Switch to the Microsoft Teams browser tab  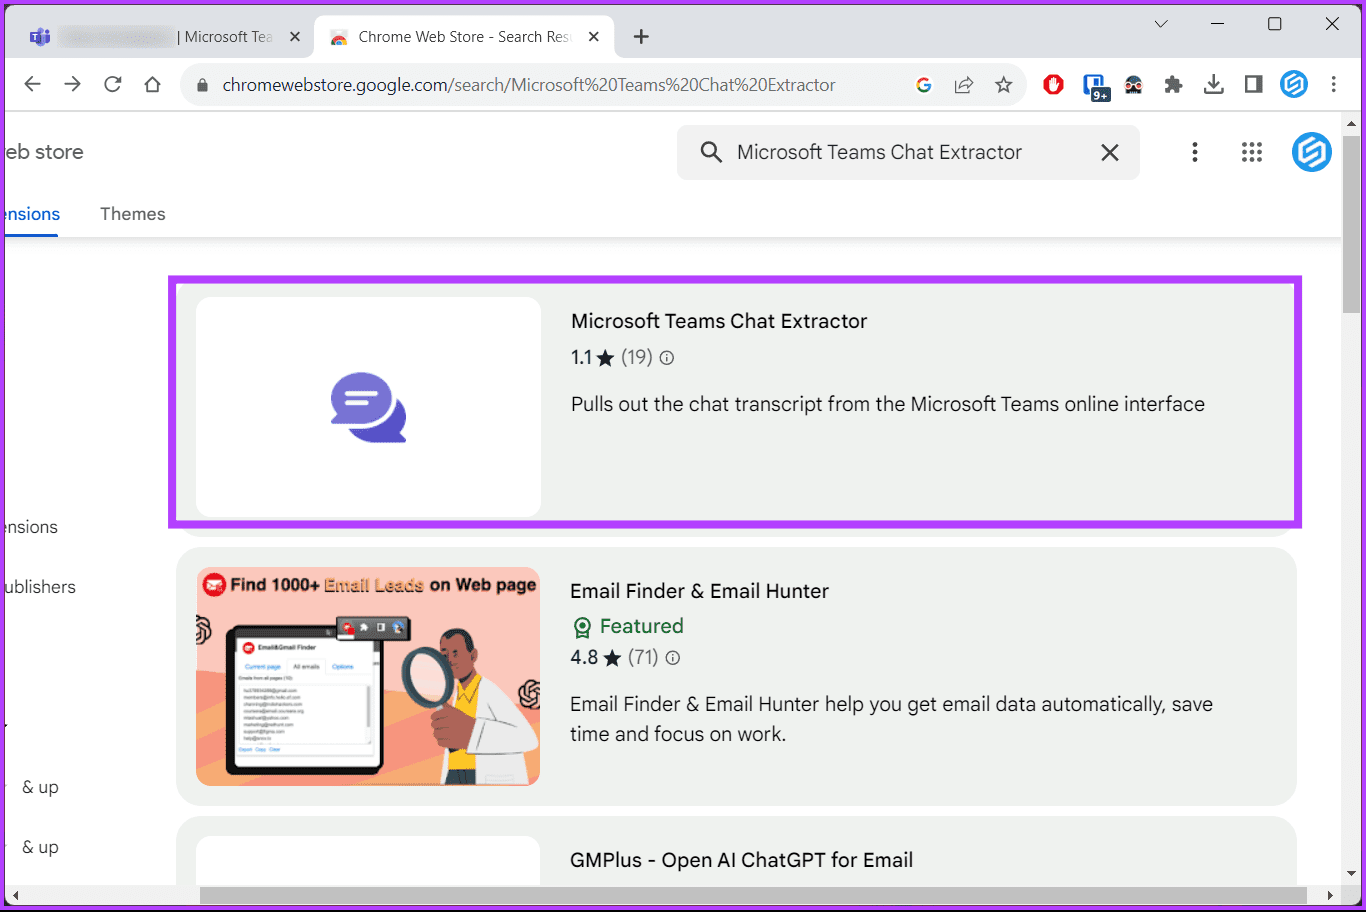[160, 36]
